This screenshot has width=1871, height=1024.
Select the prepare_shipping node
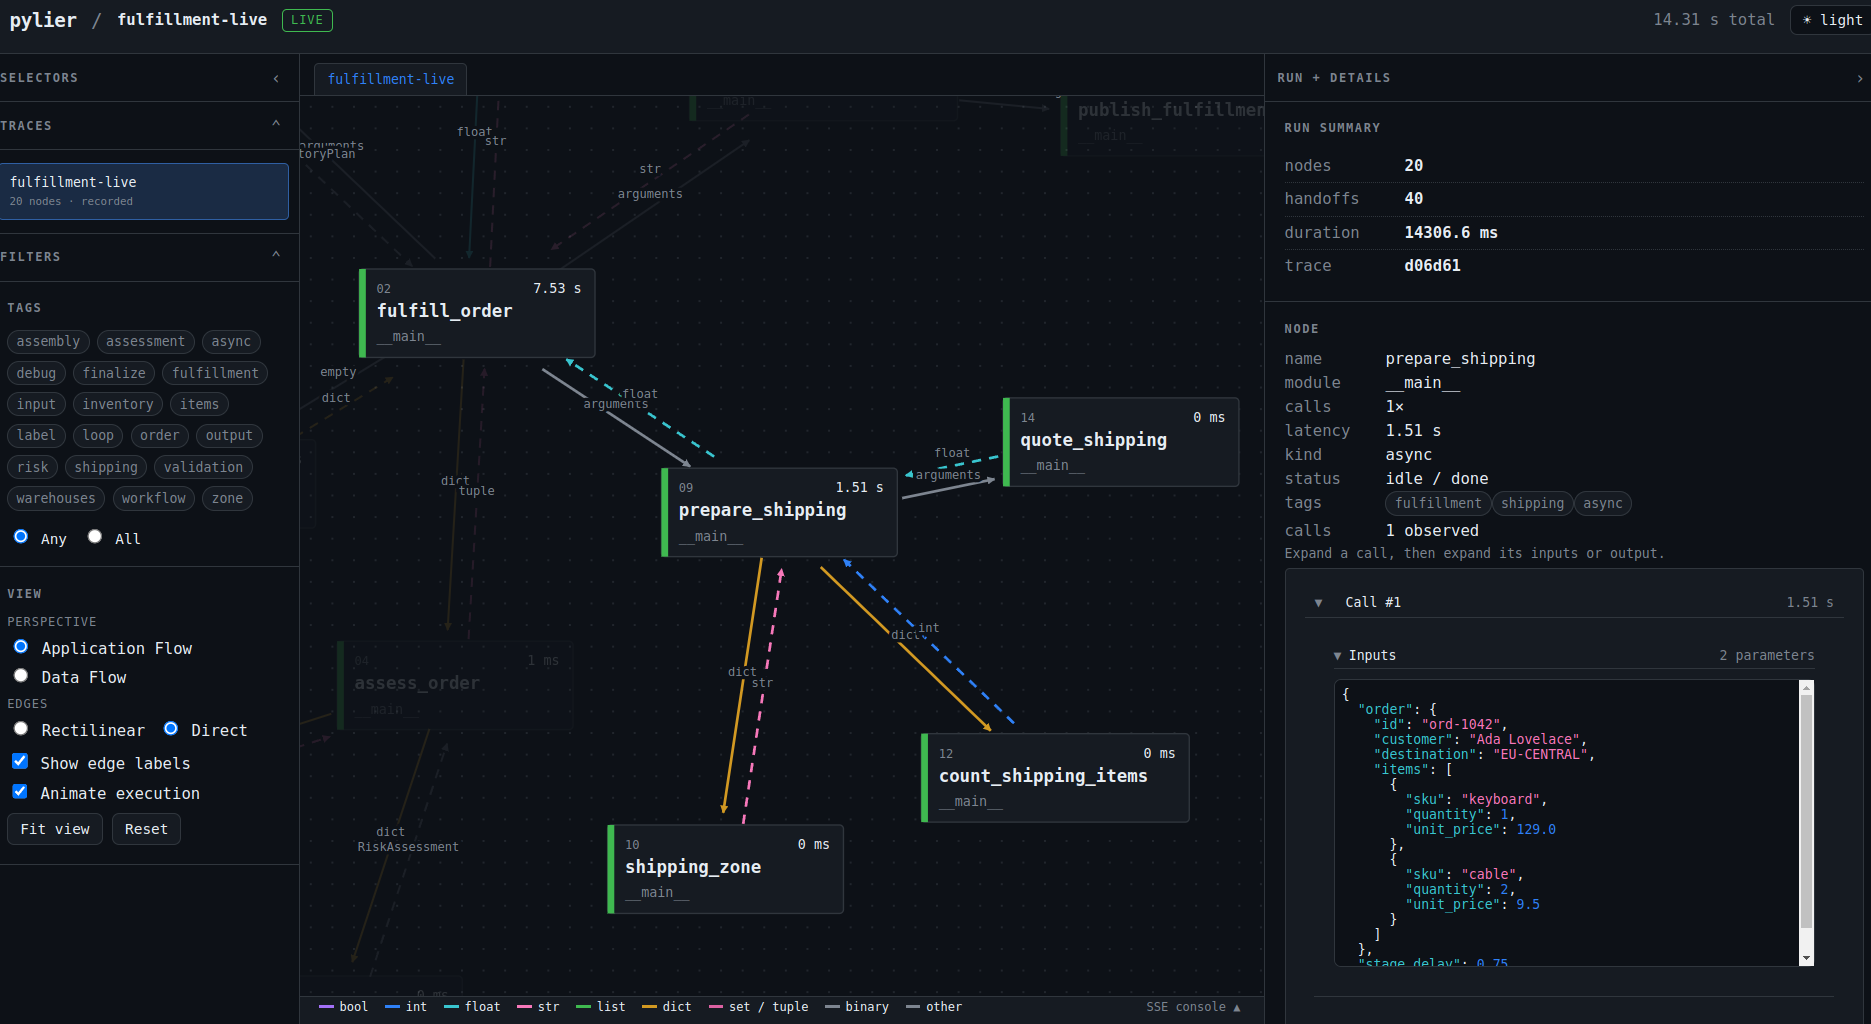tap(779, 512)
